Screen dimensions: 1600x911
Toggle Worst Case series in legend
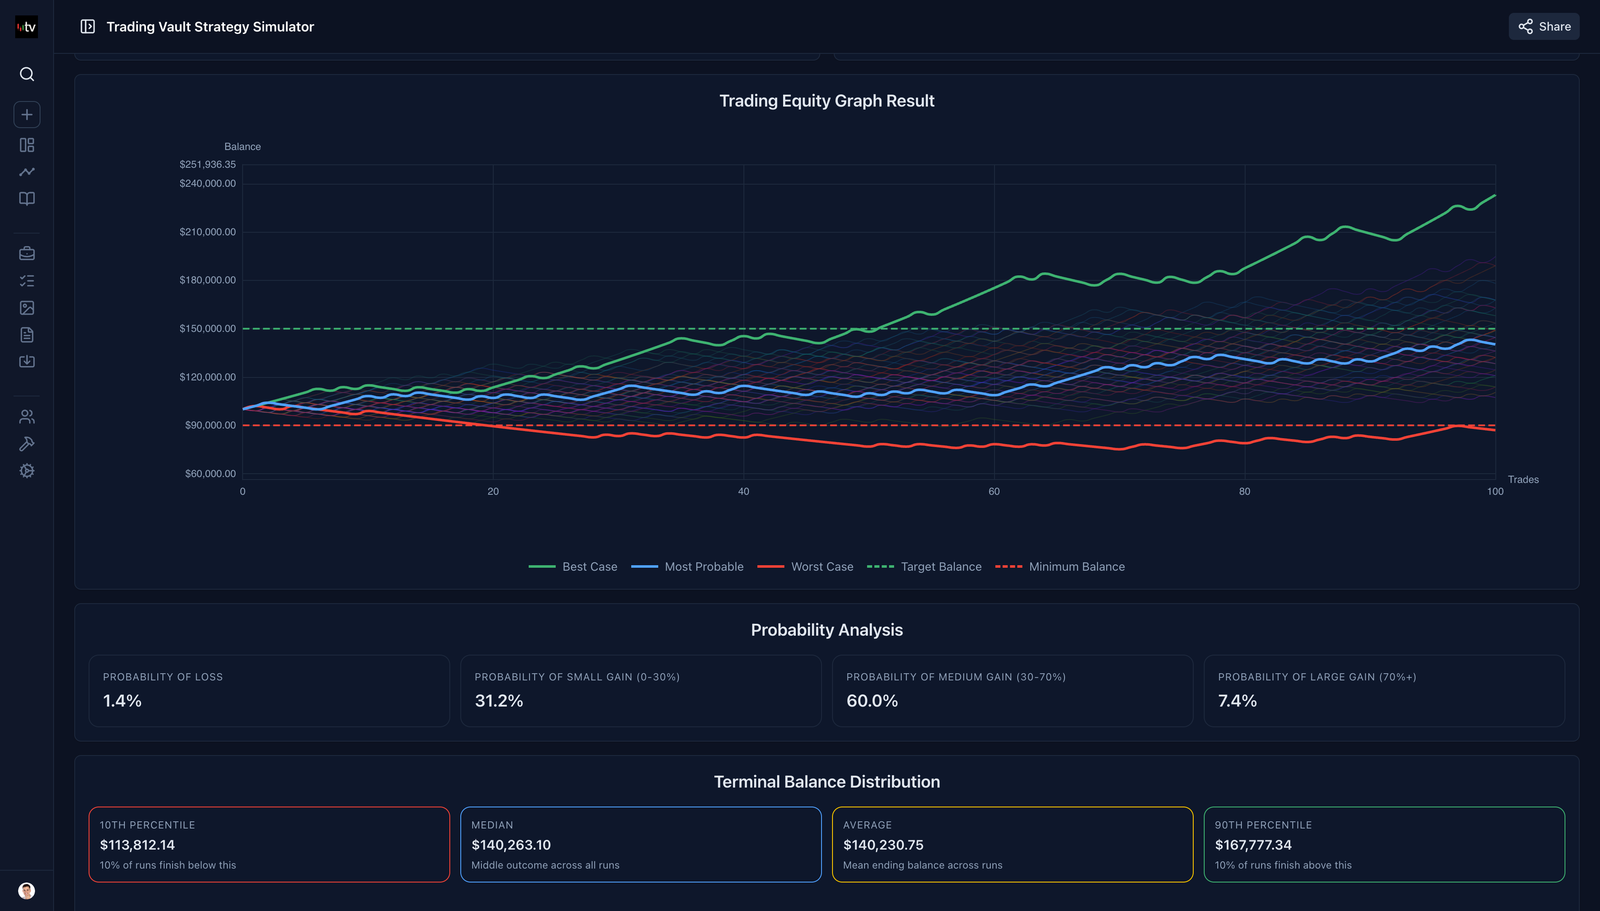805,567
